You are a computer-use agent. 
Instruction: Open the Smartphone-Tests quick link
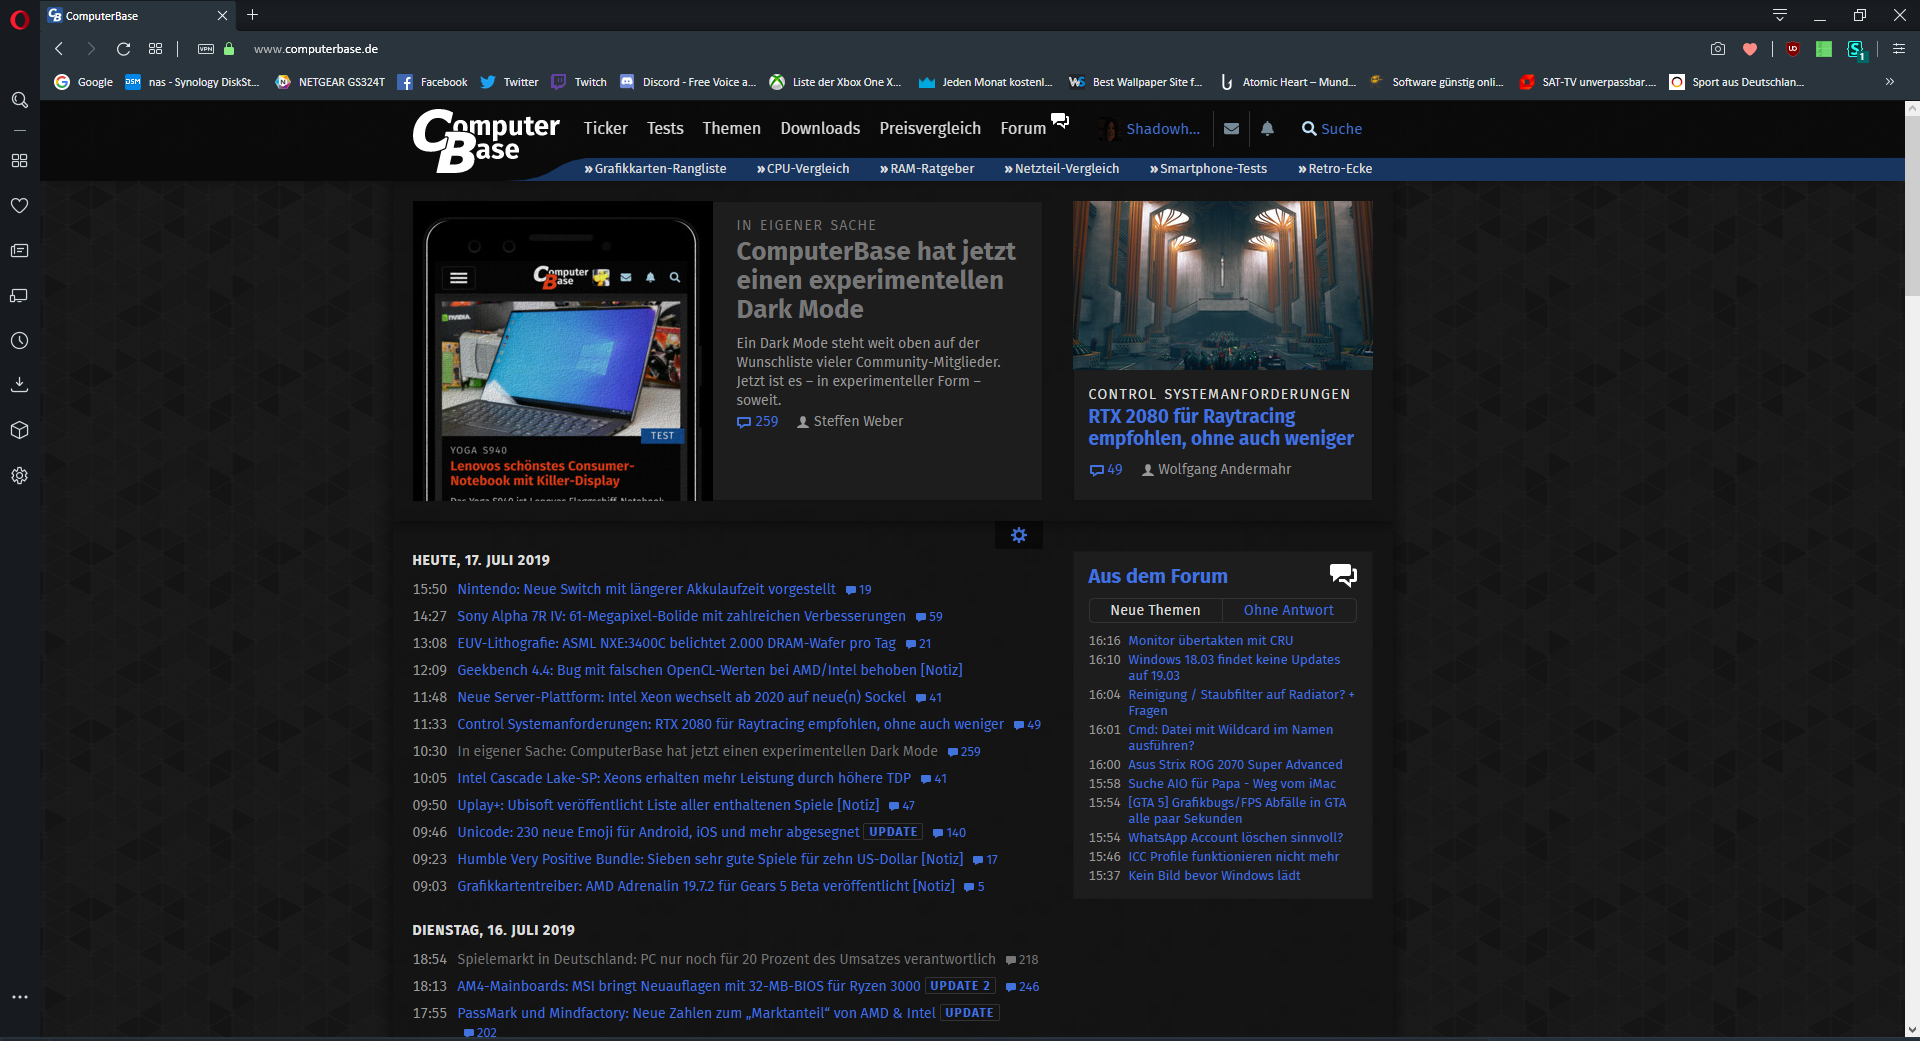(x=1208, y=169)
